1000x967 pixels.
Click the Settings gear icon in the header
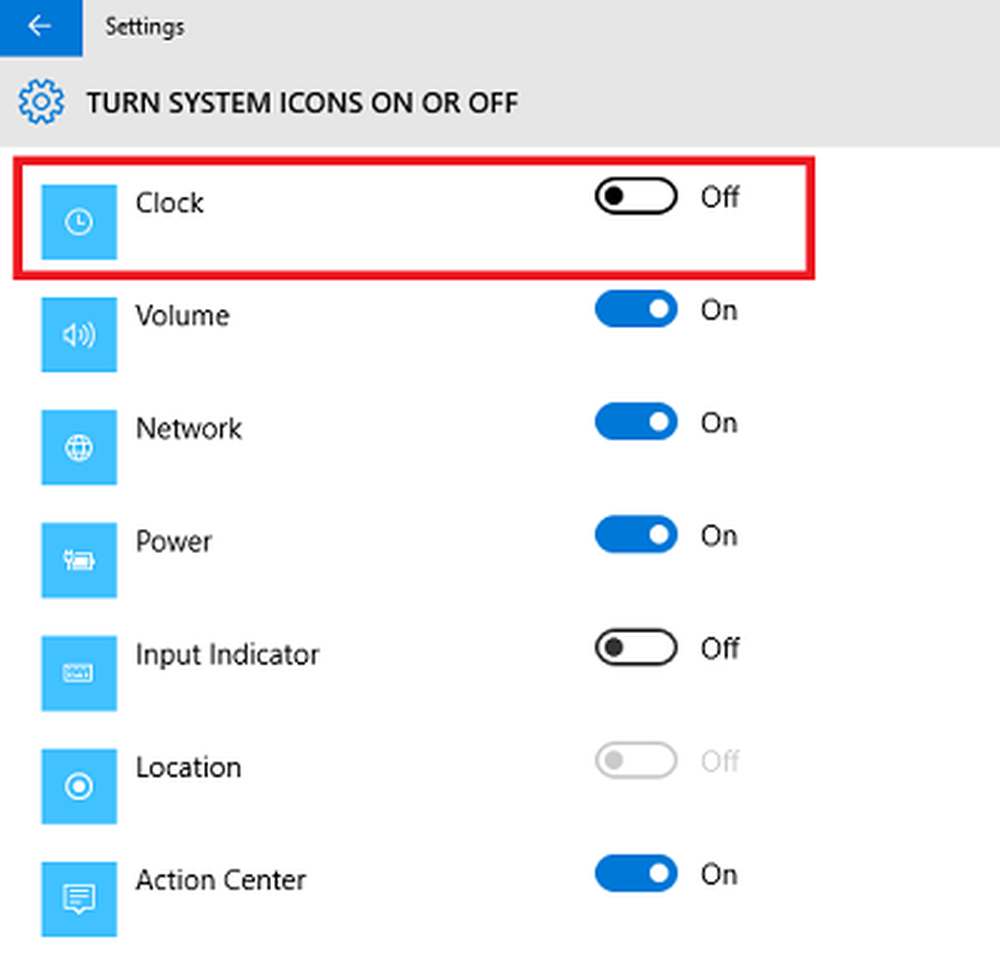pos(40,102)
